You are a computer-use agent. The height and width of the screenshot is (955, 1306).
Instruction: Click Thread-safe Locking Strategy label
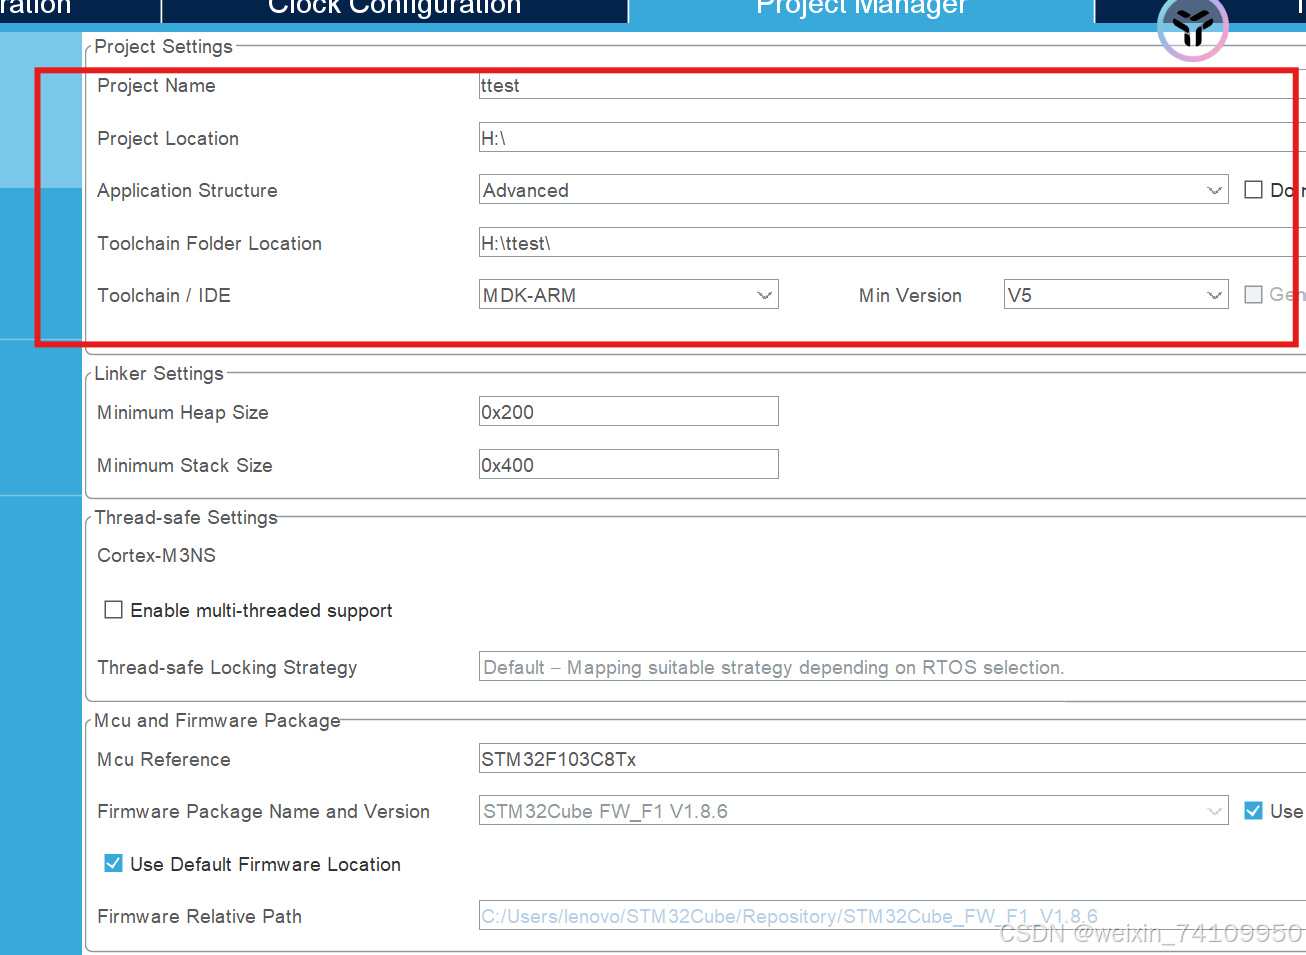click(227, 667)
